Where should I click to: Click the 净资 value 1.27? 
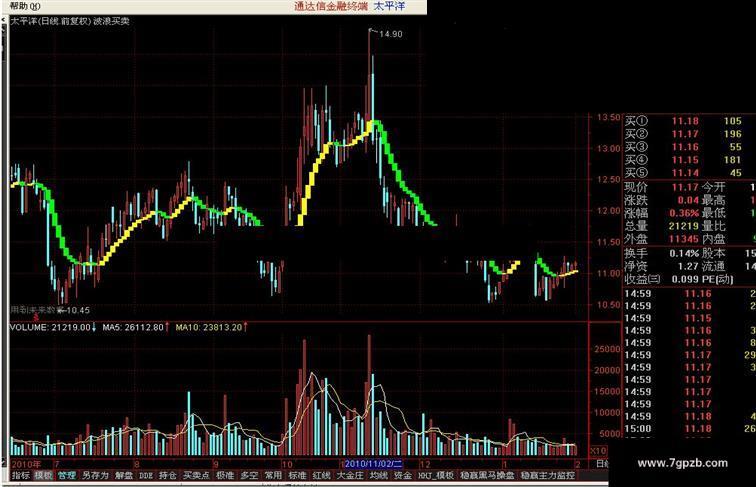(688, 266)
